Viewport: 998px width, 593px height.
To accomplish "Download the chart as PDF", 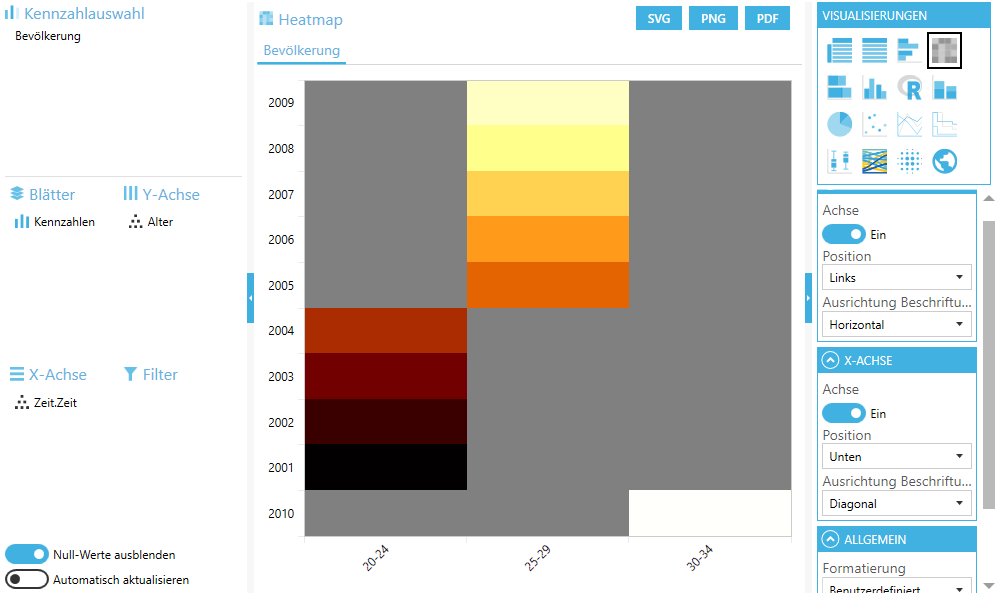I will click(x=767, y=17).
